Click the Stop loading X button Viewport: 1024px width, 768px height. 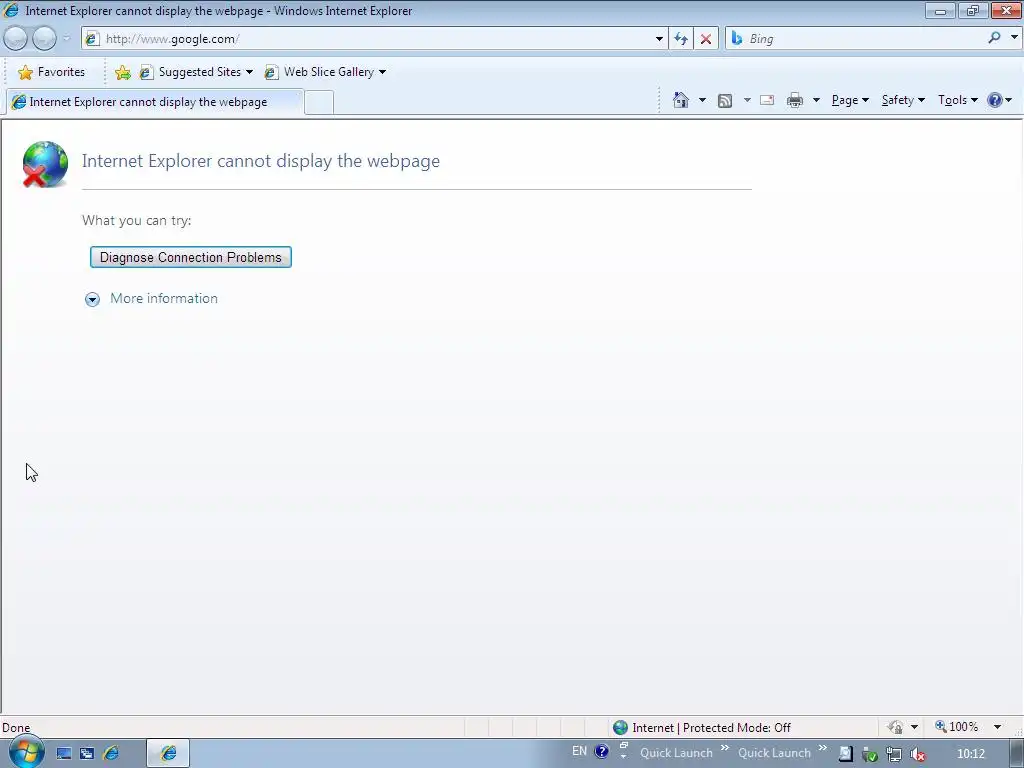[706, 39]
